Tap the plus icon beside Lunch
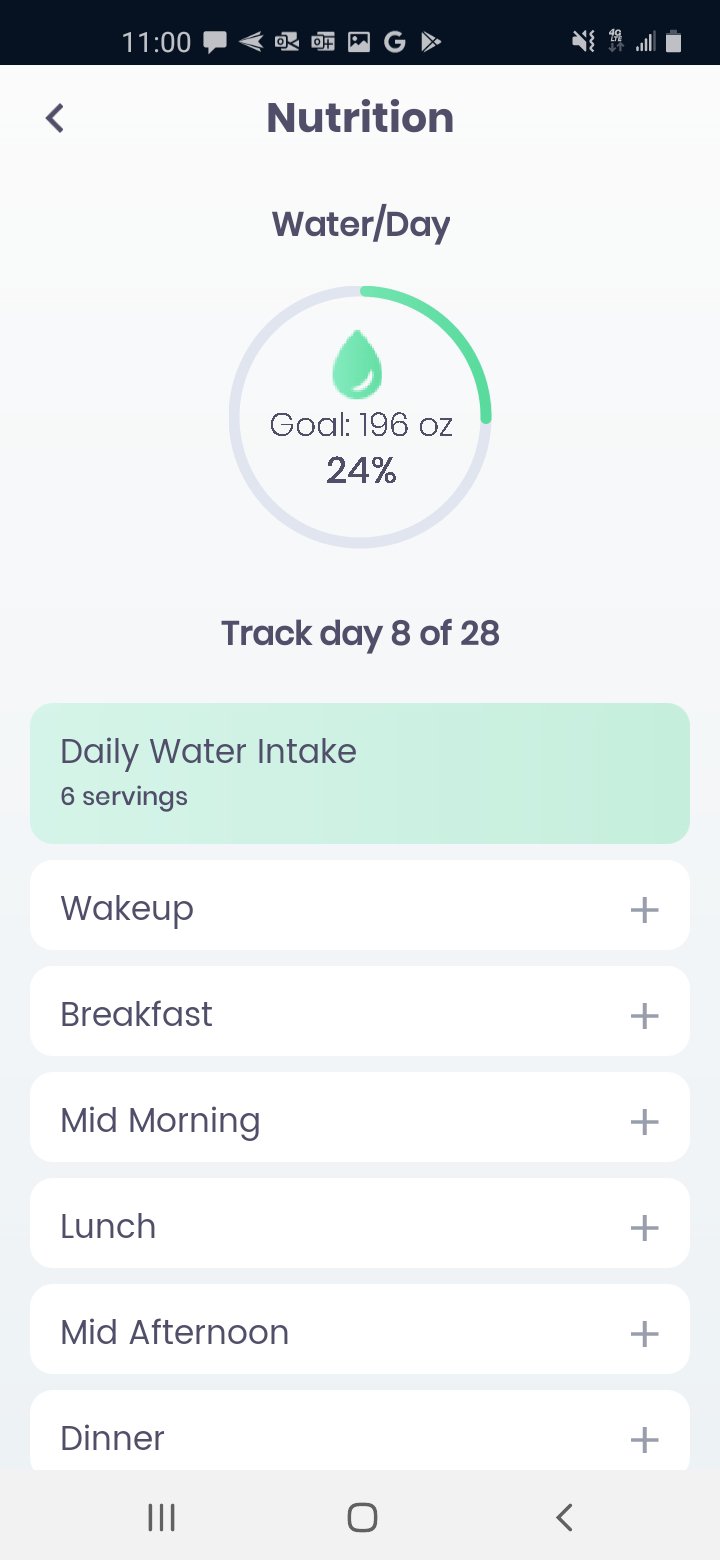 644,1228
